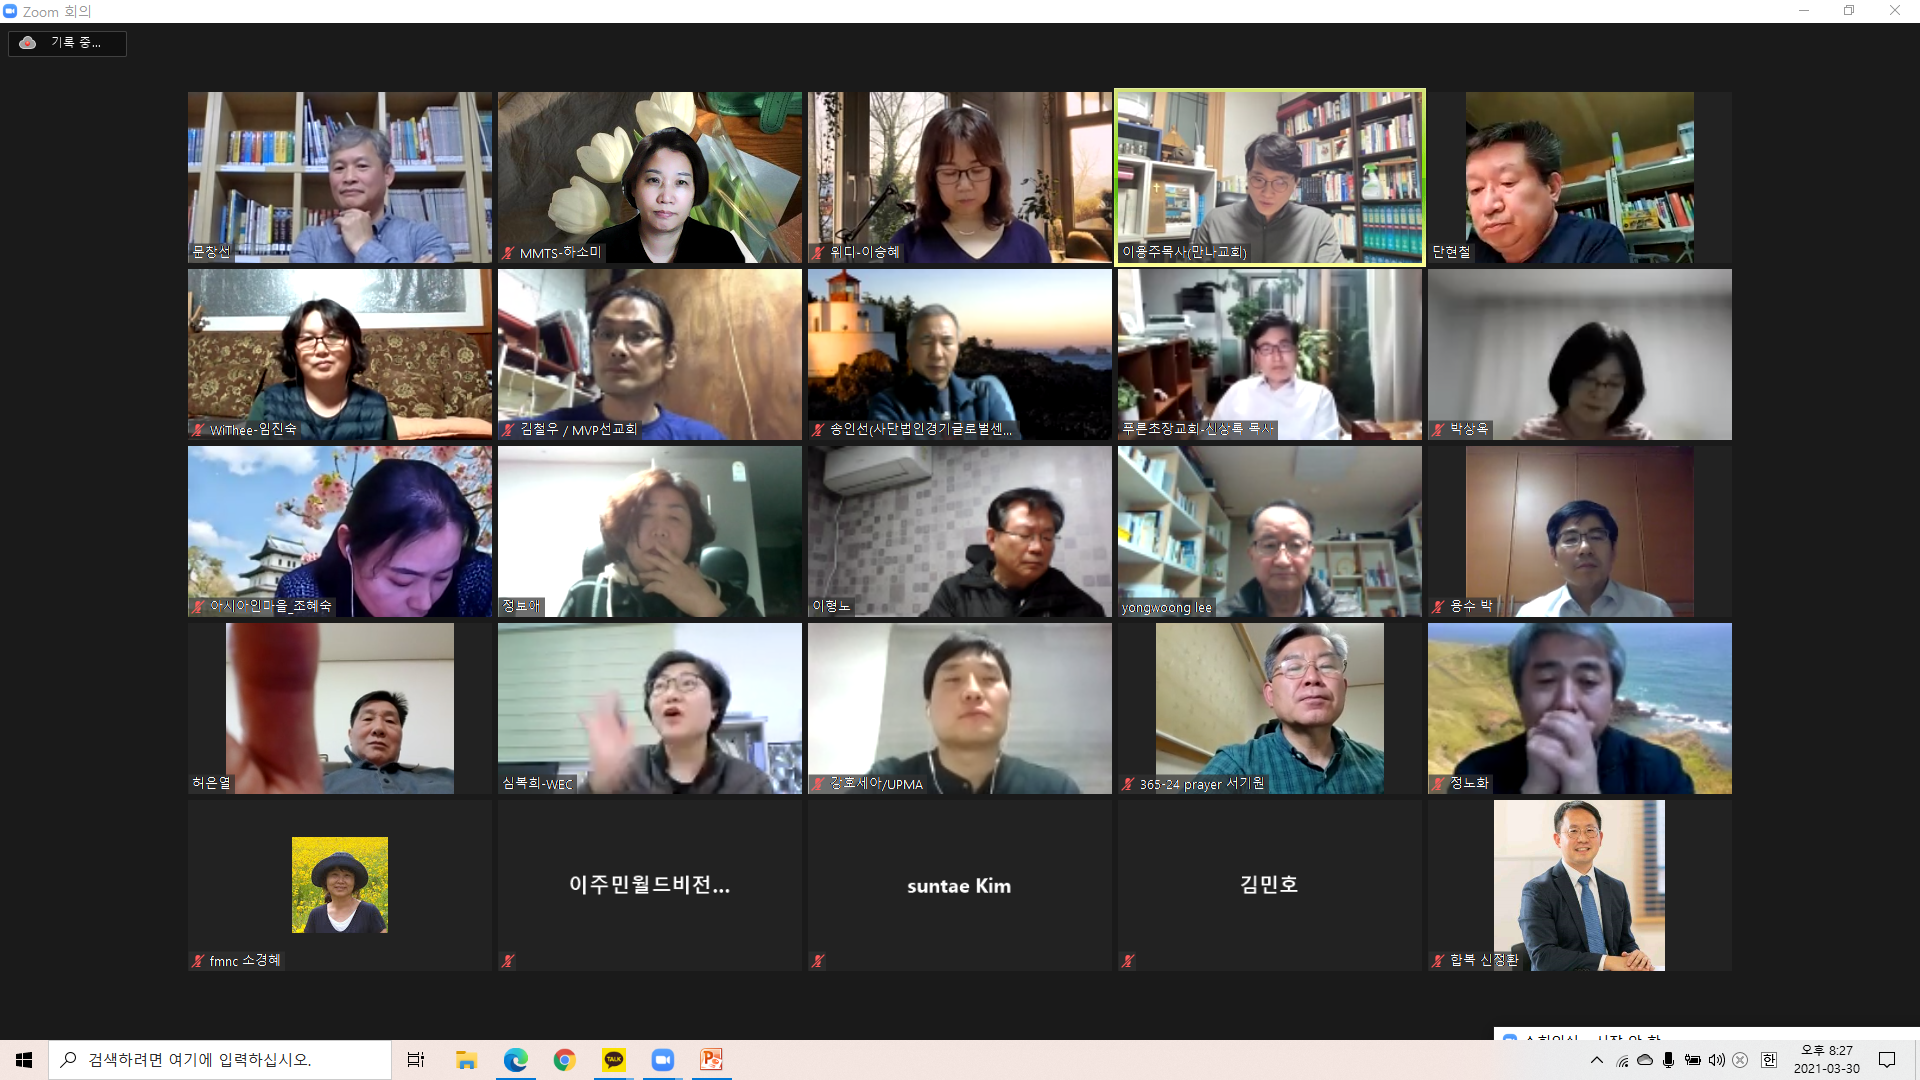
Task: Open Zoom app icon in taskbar
Action: (x=662, y=1060)
